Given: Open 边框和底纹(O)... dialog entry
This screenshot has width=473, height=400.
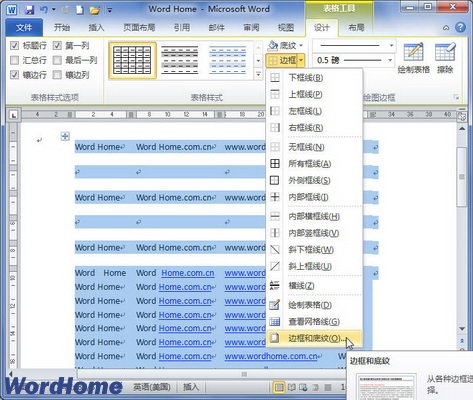Looking at the screenshot, I should point(314,338).
